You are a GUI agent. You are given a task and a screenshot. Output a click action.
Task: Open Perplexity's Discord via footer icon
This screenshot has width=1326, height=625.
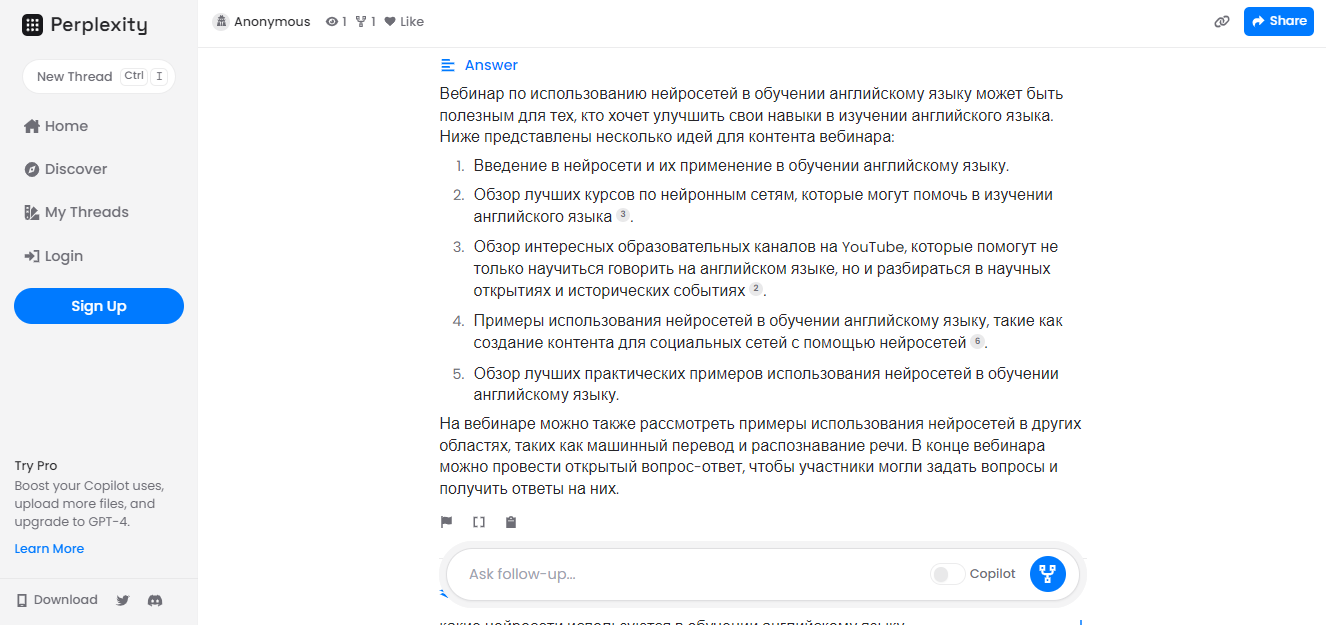pos(155,600)
